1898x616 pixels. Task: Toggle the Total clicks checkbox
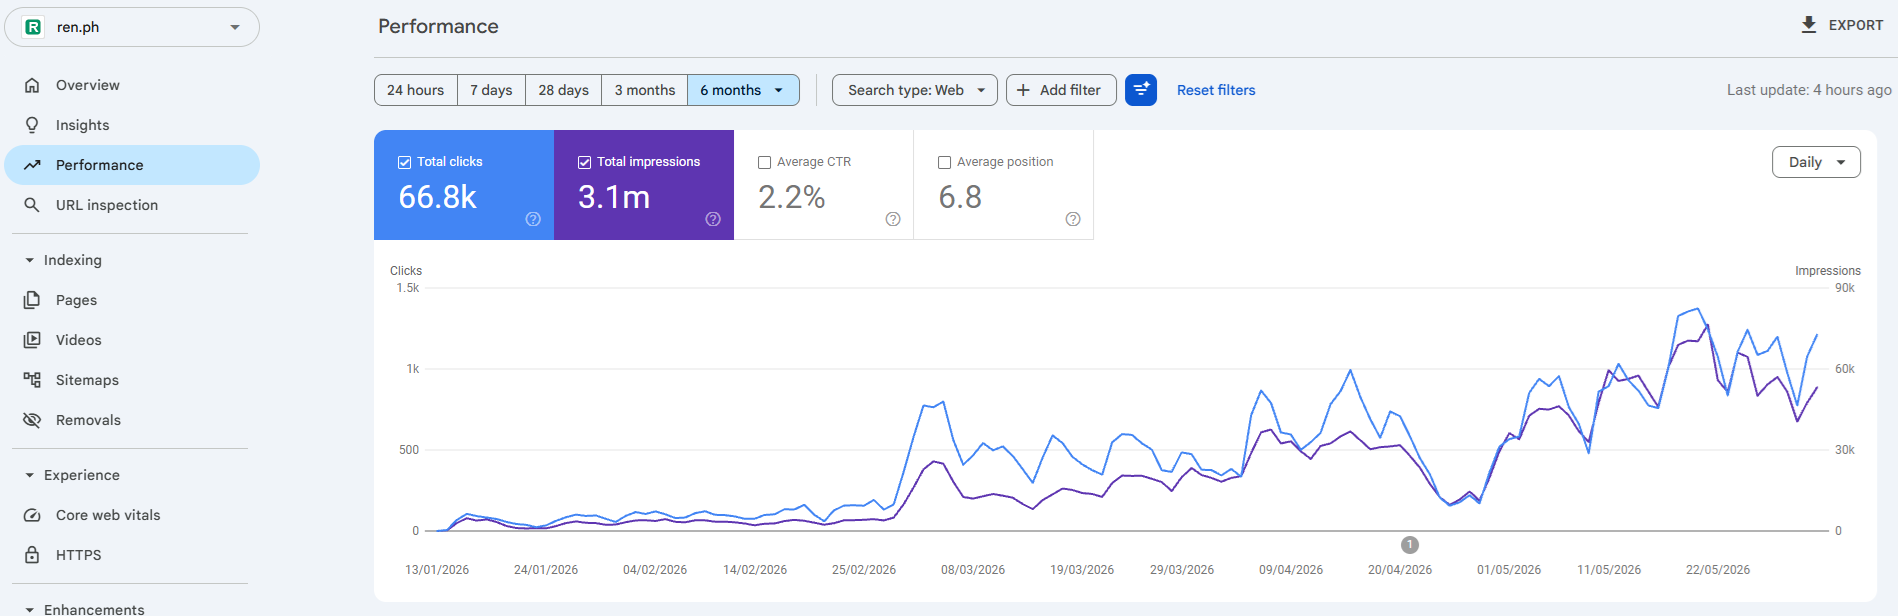tap(405, 162)
